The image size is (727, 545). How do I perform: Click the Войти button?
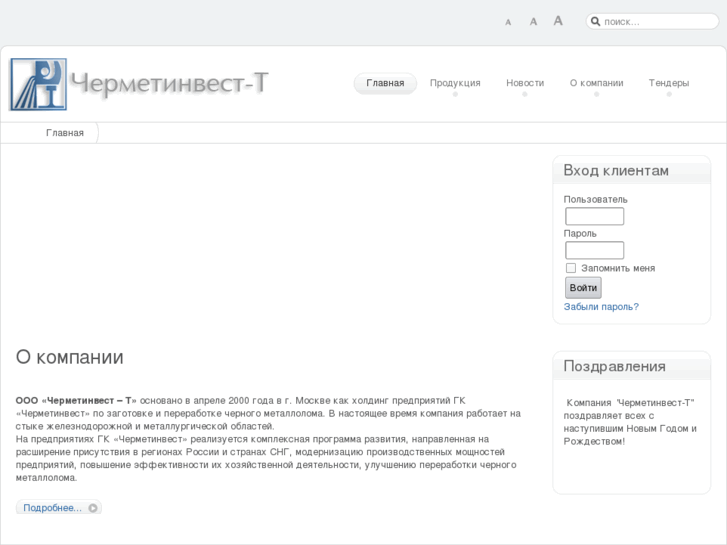583,288
